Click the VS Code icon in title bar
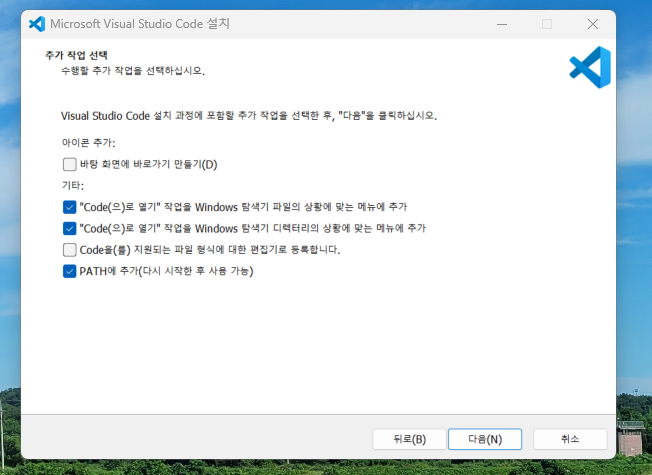The height and width of the screenshot is (475, 652). point(37,24)
